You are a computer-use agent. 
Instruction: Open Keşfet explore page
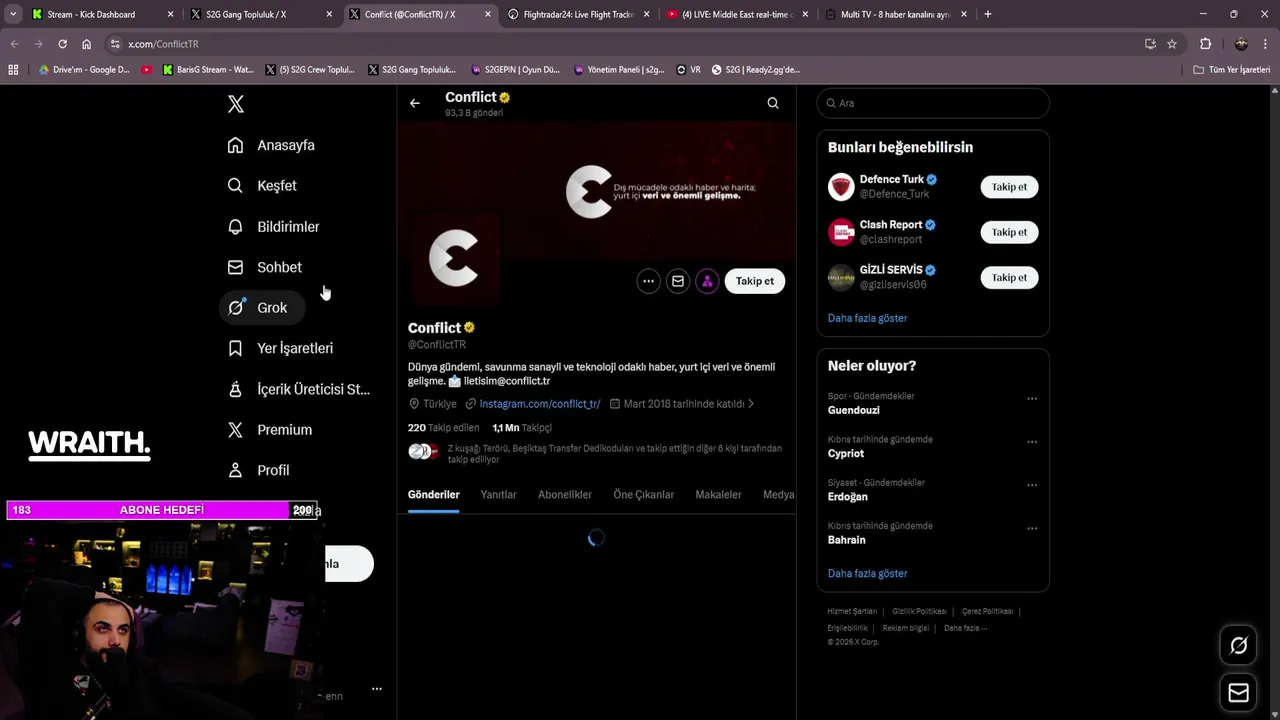point(262,186)
